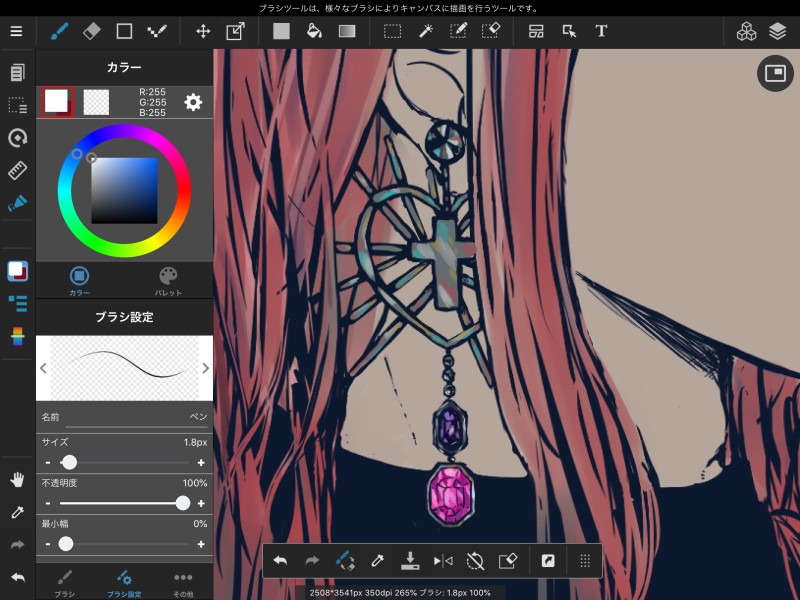The width and height of the screenshot is (800, 600).
Task: Select the fill rectangle tool
Action: [x=281, y=31]
